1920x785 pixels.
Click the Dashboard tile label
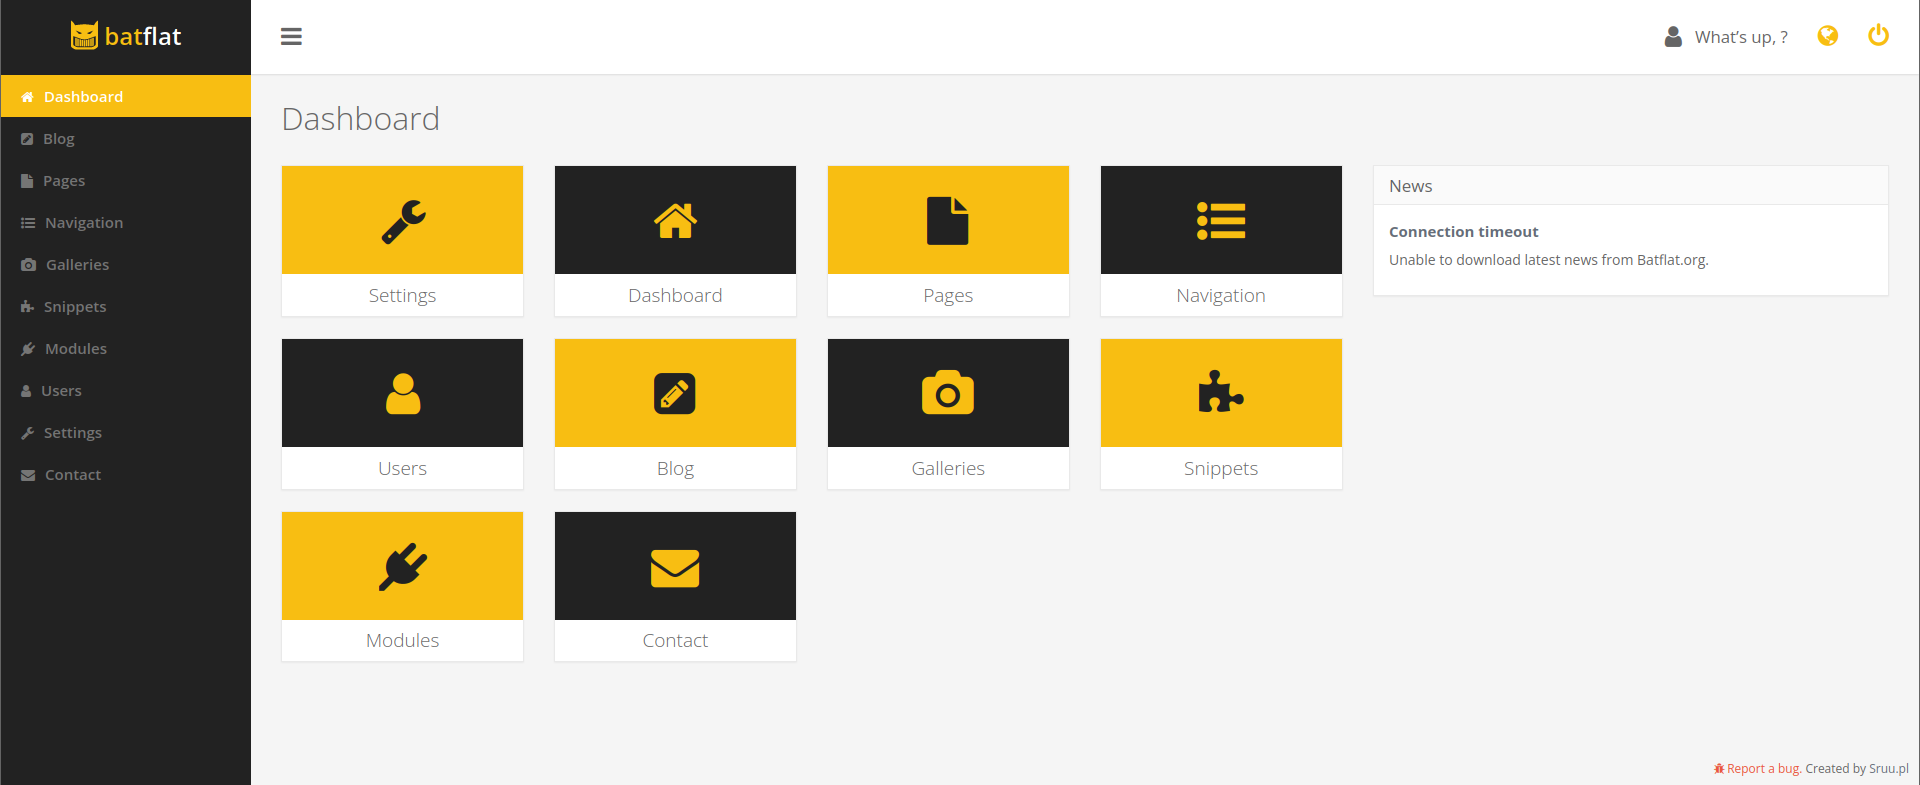(x=675, y=295)
